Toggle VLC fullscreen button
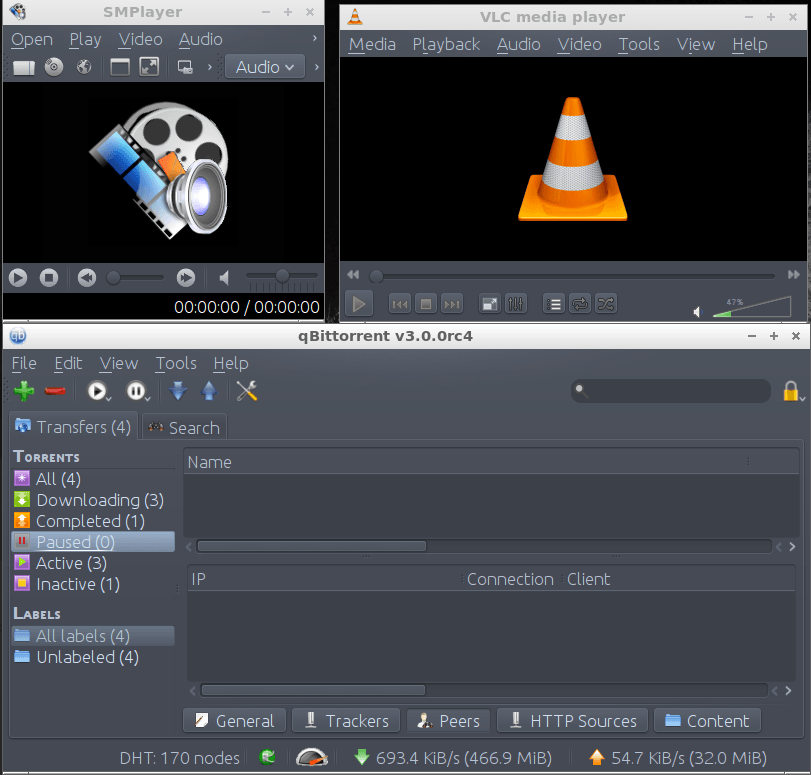The width and height of the screenshot is (811, 775). (490, 304)
